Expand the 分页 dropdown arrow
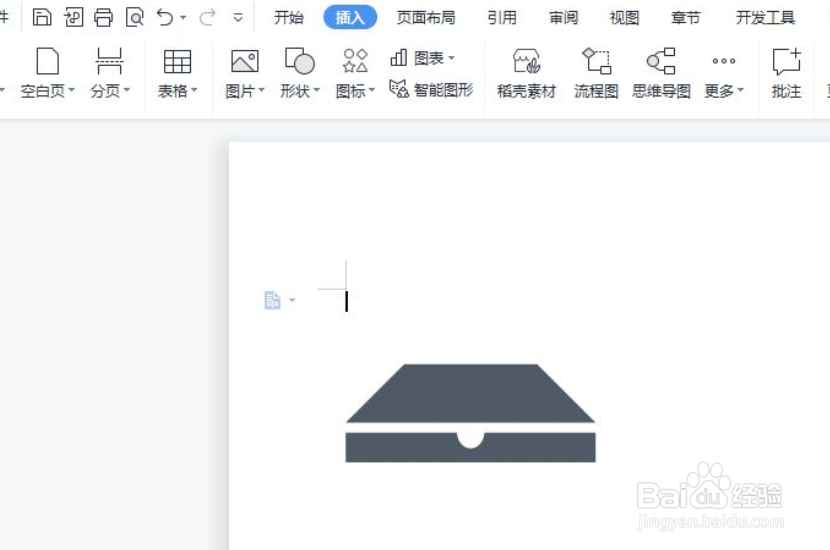Image resolution: width=830 pixels, height=550 pixels. (127, 90)
